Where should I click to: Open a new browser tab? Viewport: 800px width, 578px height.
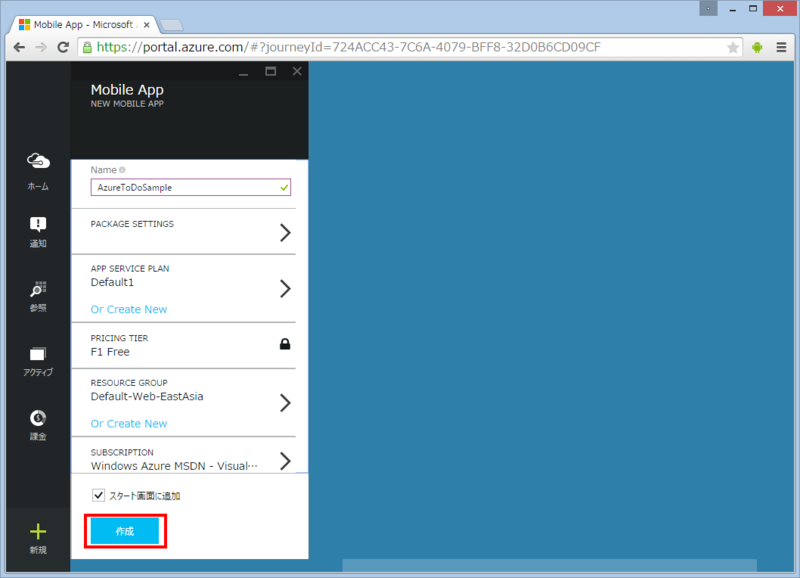(171, 24)
